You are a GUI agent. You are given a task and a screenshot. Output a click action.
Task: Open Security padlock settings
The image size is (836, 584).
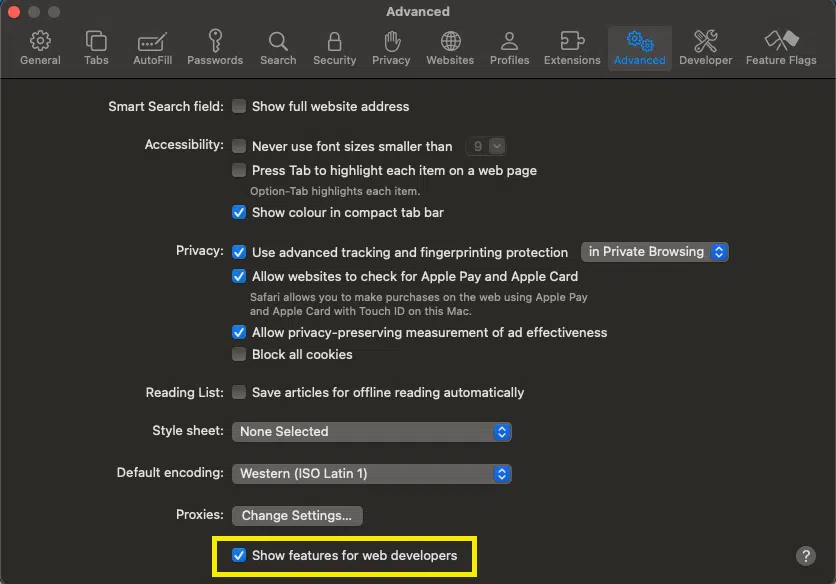(x=334, y=47)
